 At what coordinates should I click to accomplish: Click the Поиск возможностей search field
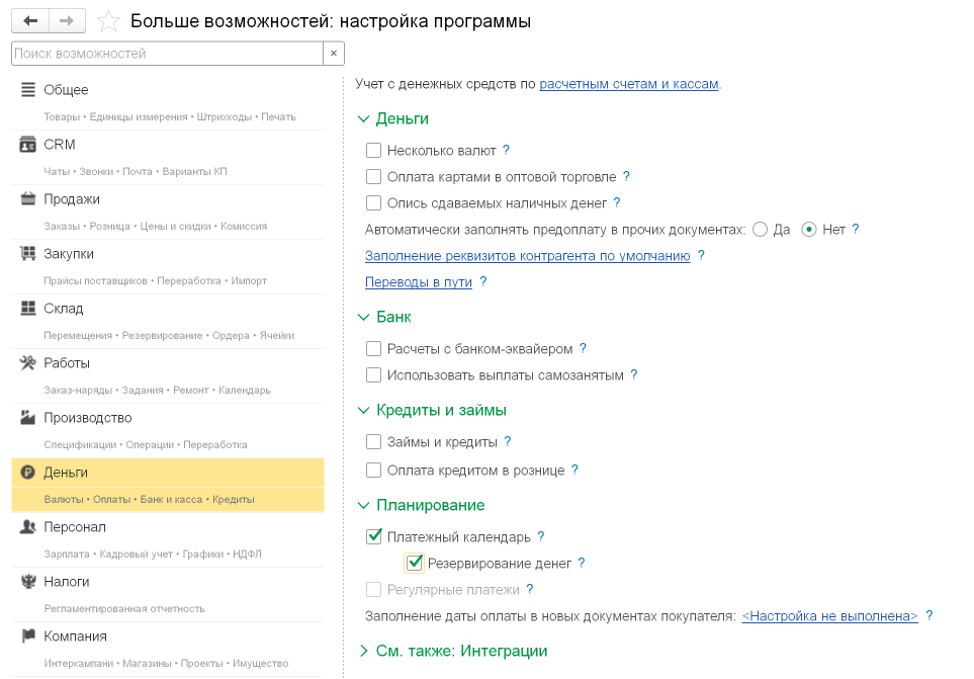[167, 54]
